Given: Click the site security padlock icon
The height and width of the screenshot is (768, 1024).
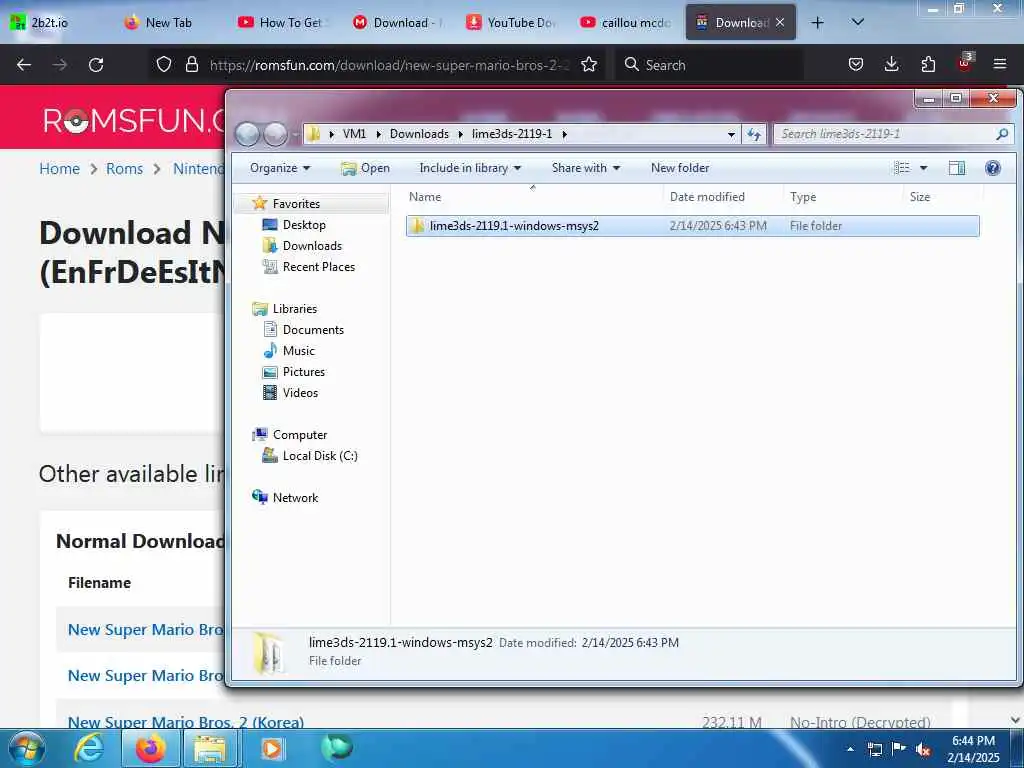Looking at the screenshot, I should (x=191, y=65).
